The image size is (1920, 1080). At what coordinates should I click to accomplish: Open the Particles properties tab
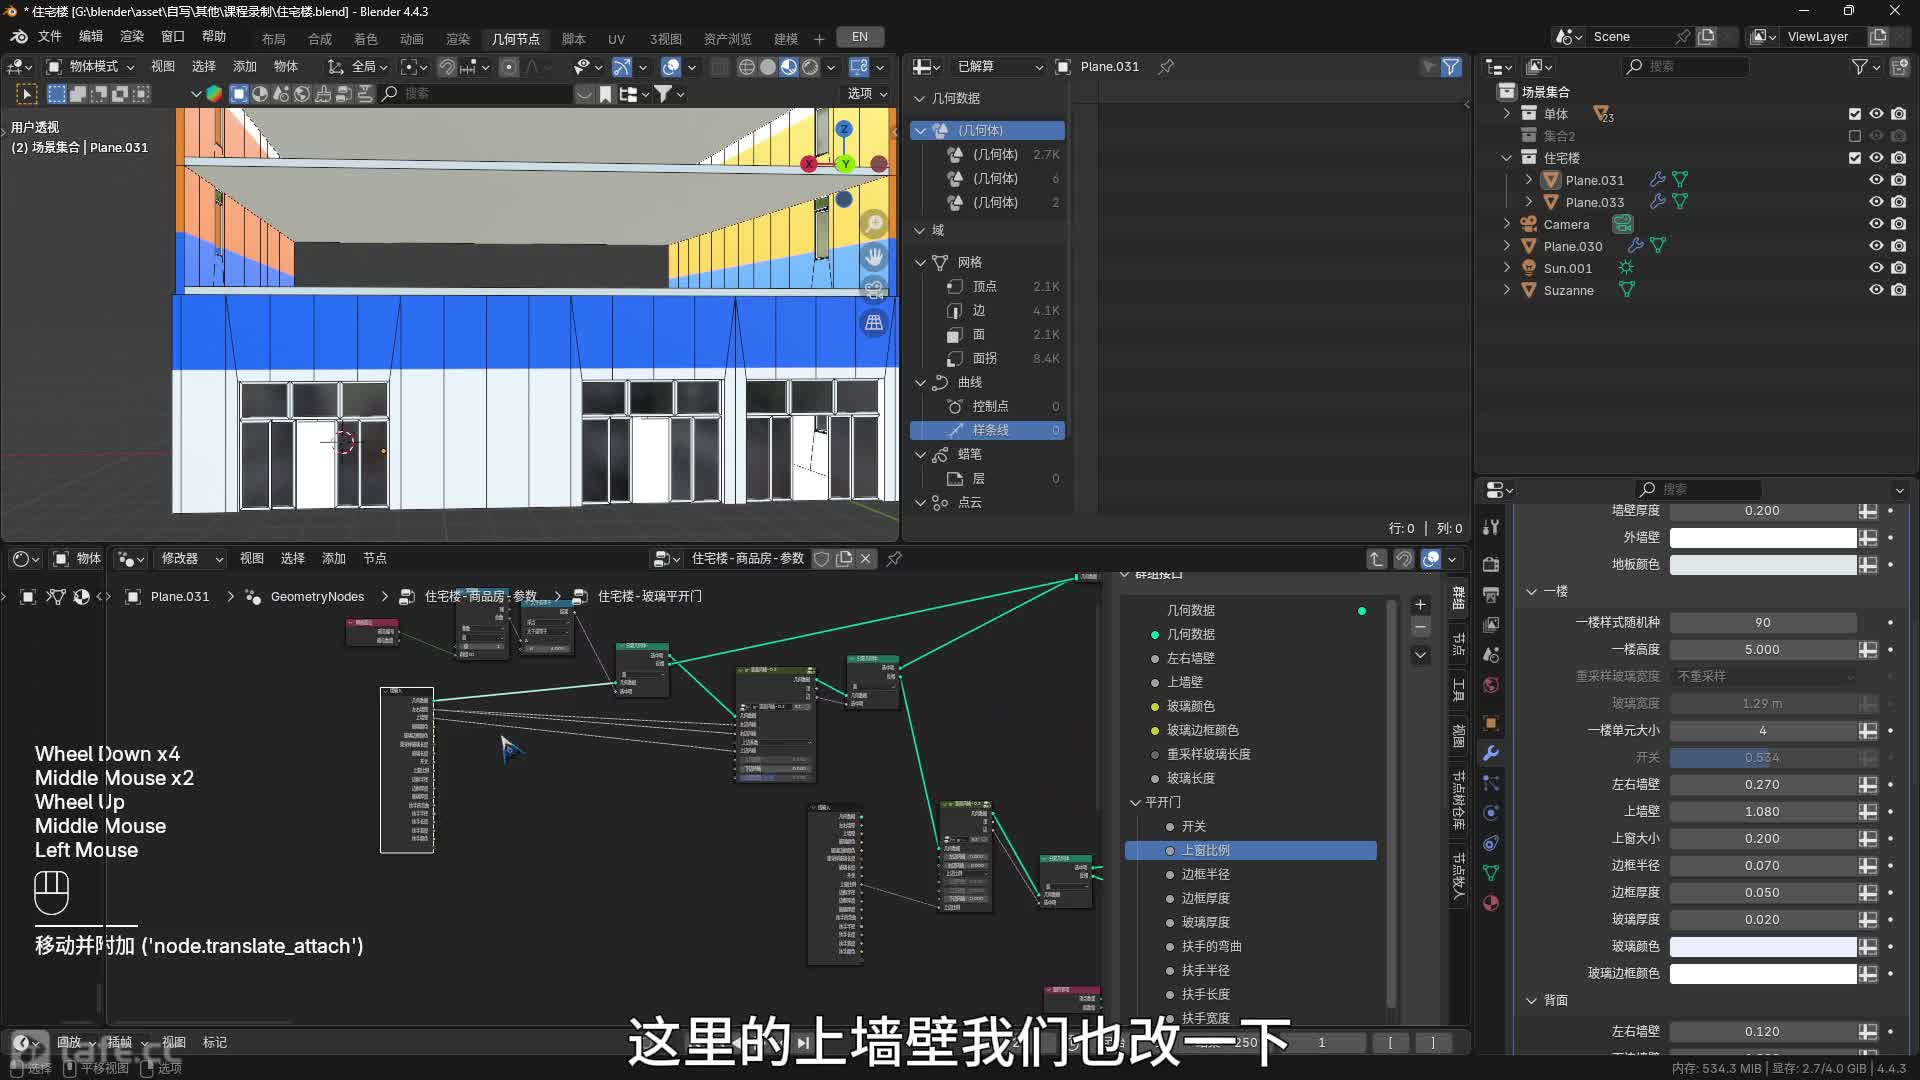1491,783
